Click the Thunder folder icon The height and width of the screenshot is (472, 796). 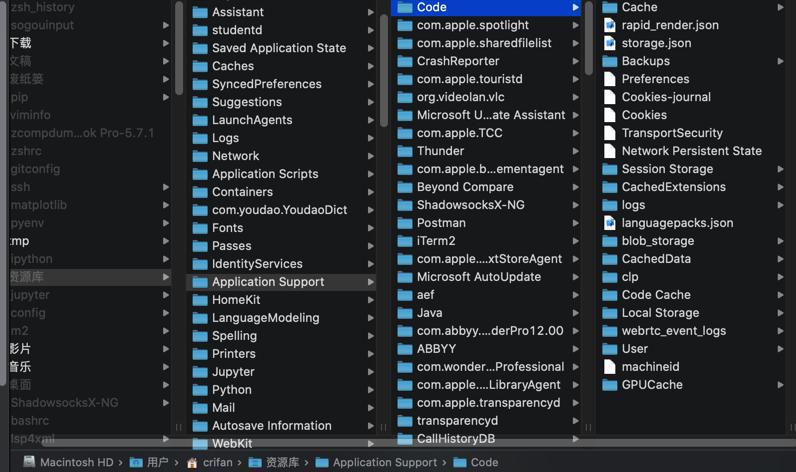pyautogui.click(x=405, y=151)
